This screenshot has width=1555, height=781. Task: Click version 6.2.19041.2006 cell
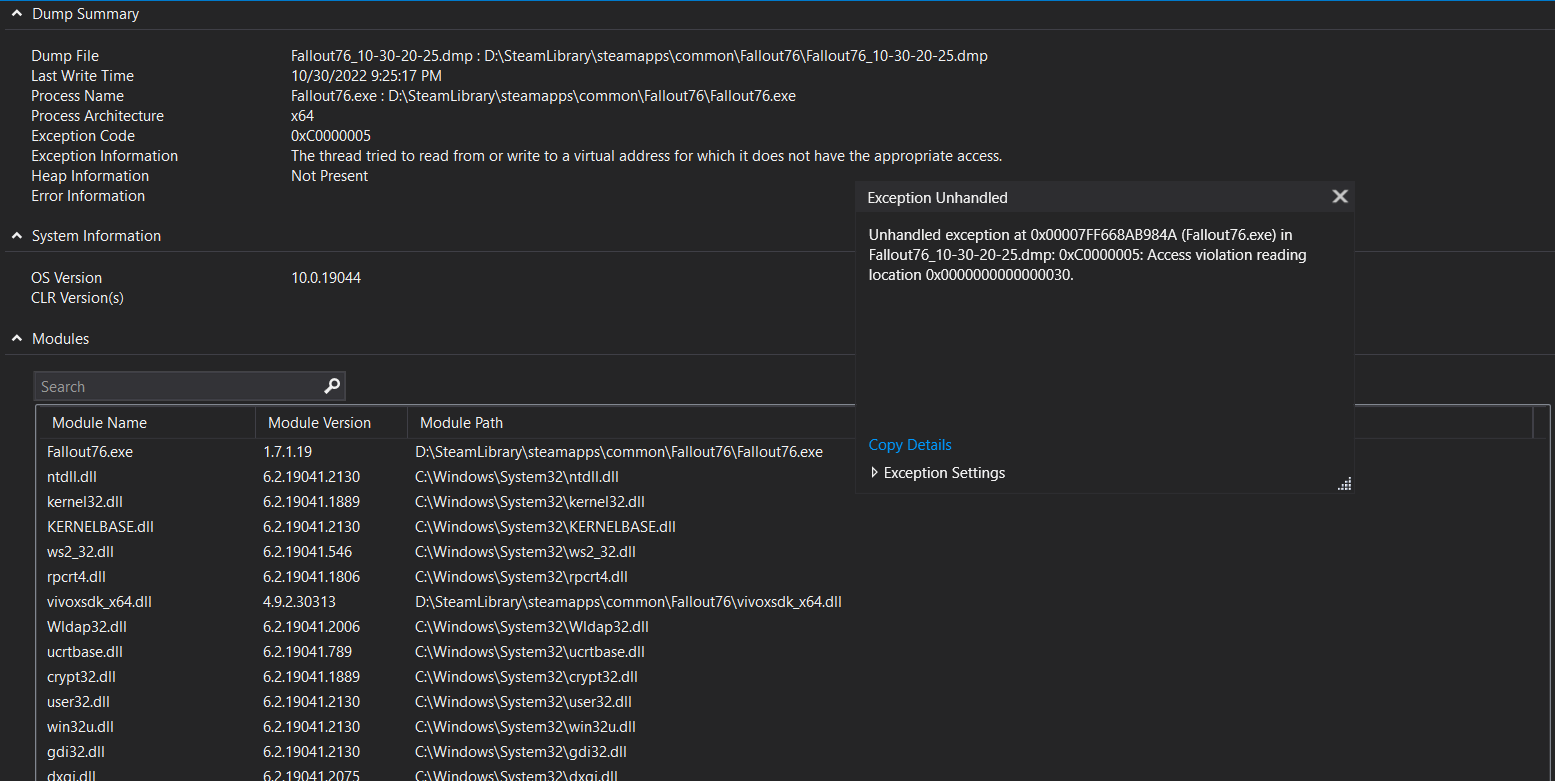312,627
